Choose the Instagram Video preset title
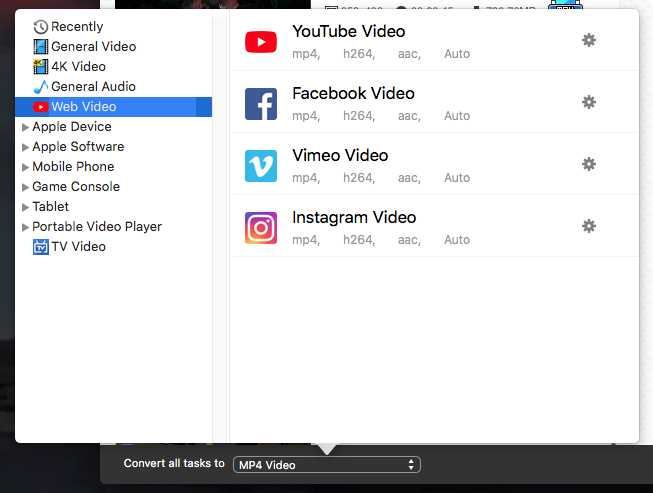The width and height of the screenshot is (653, 493). click(354, 217)
